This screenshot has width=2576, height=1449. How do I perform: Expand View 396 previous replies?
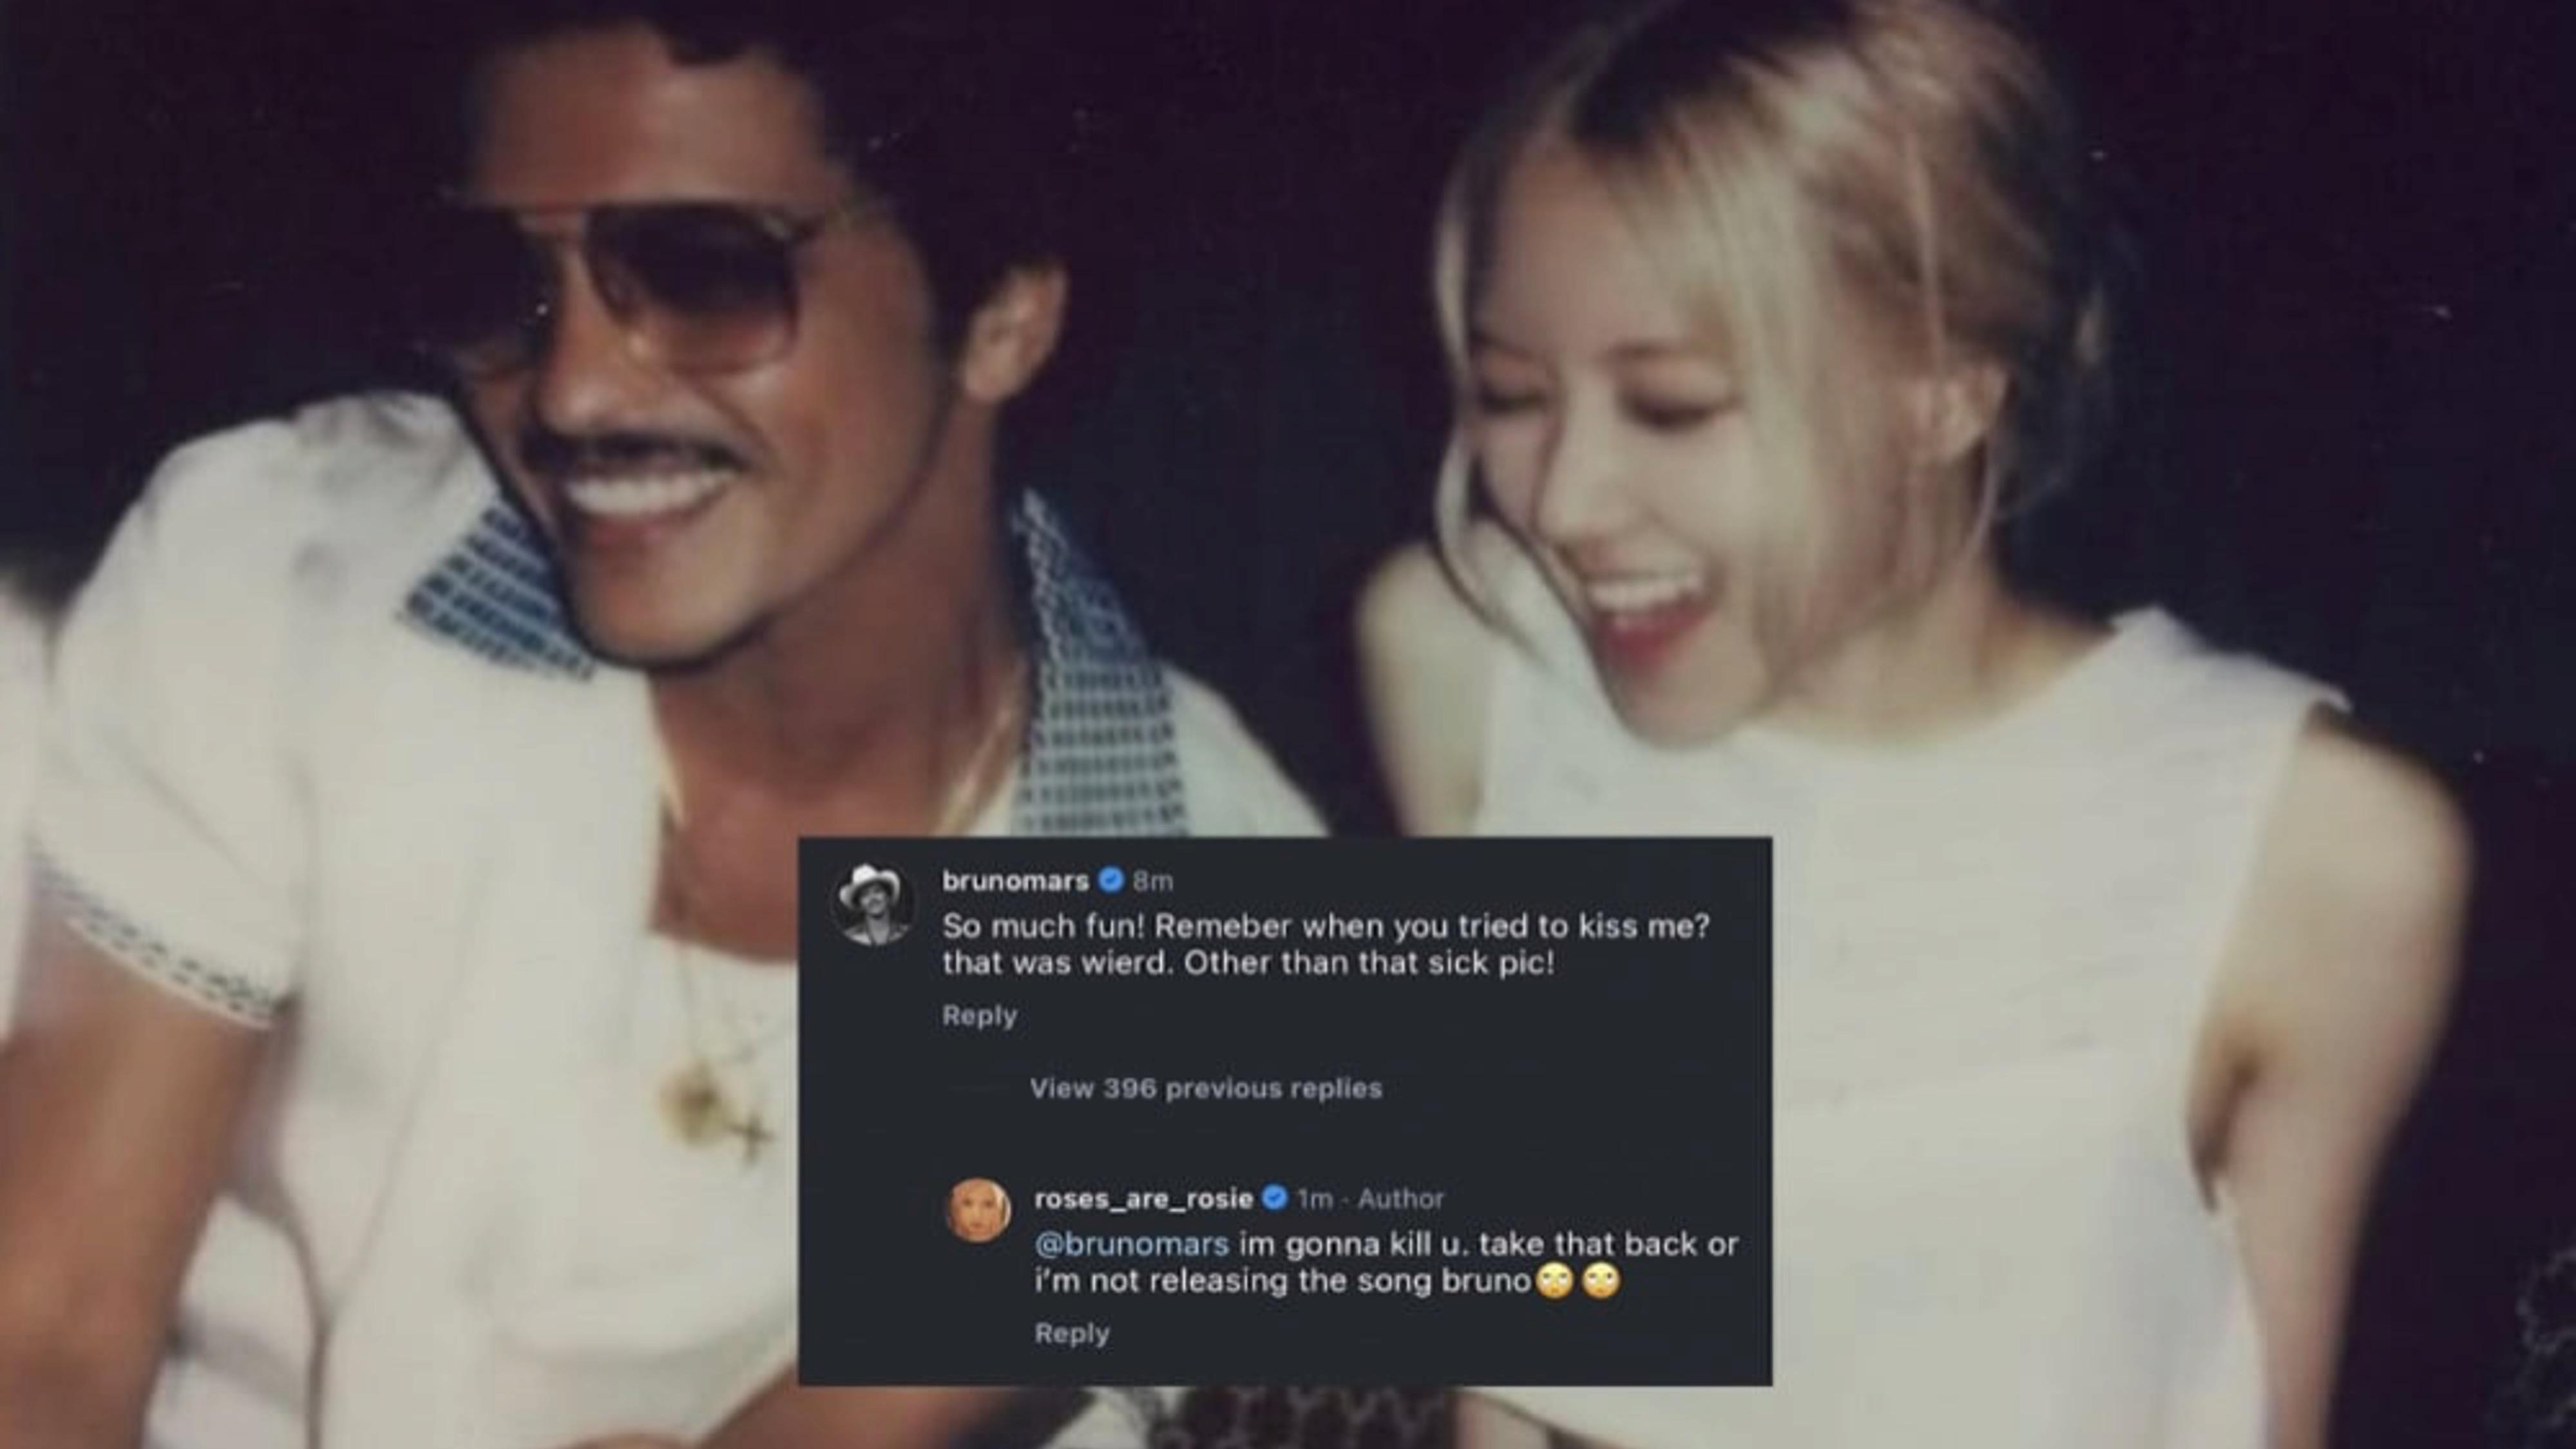[x=1205, y=1088]
